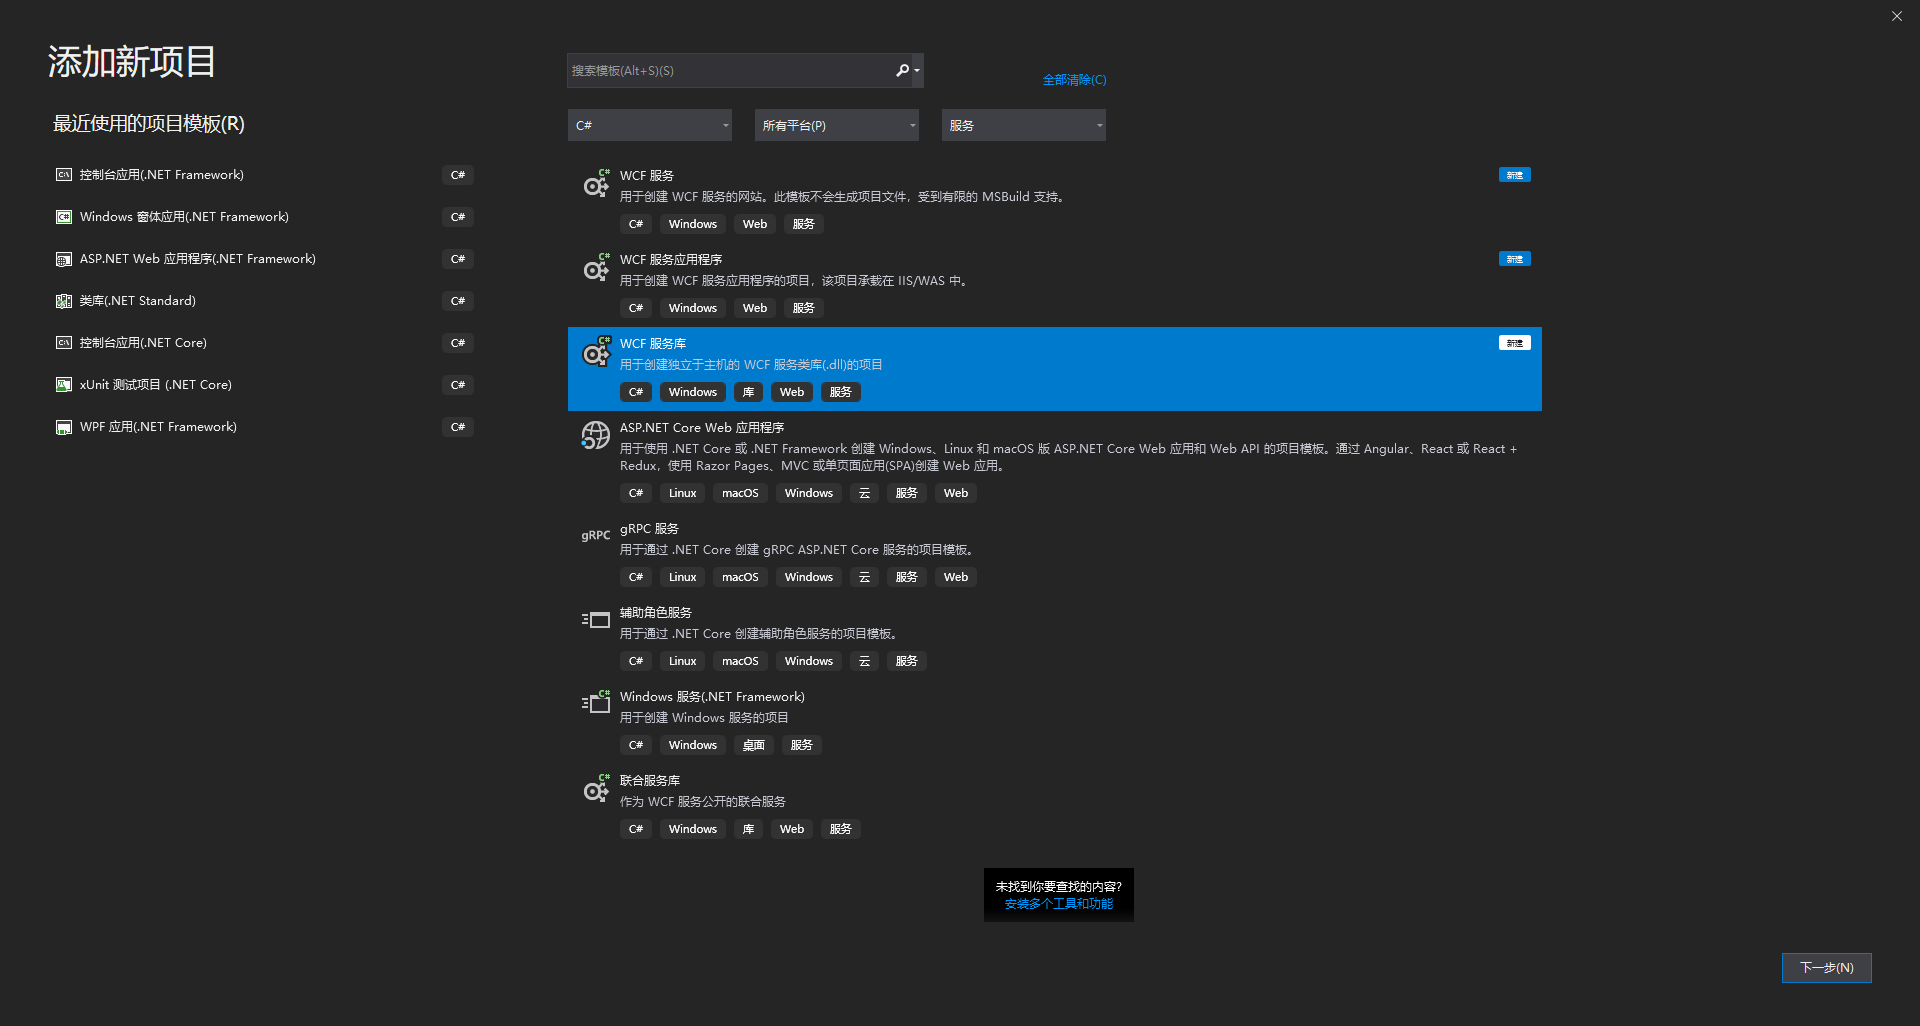Screen dimensions: 1920x1026
Task: Click the 新建 badge on WCF 服务库
Action: click(x=1514, y=343)
